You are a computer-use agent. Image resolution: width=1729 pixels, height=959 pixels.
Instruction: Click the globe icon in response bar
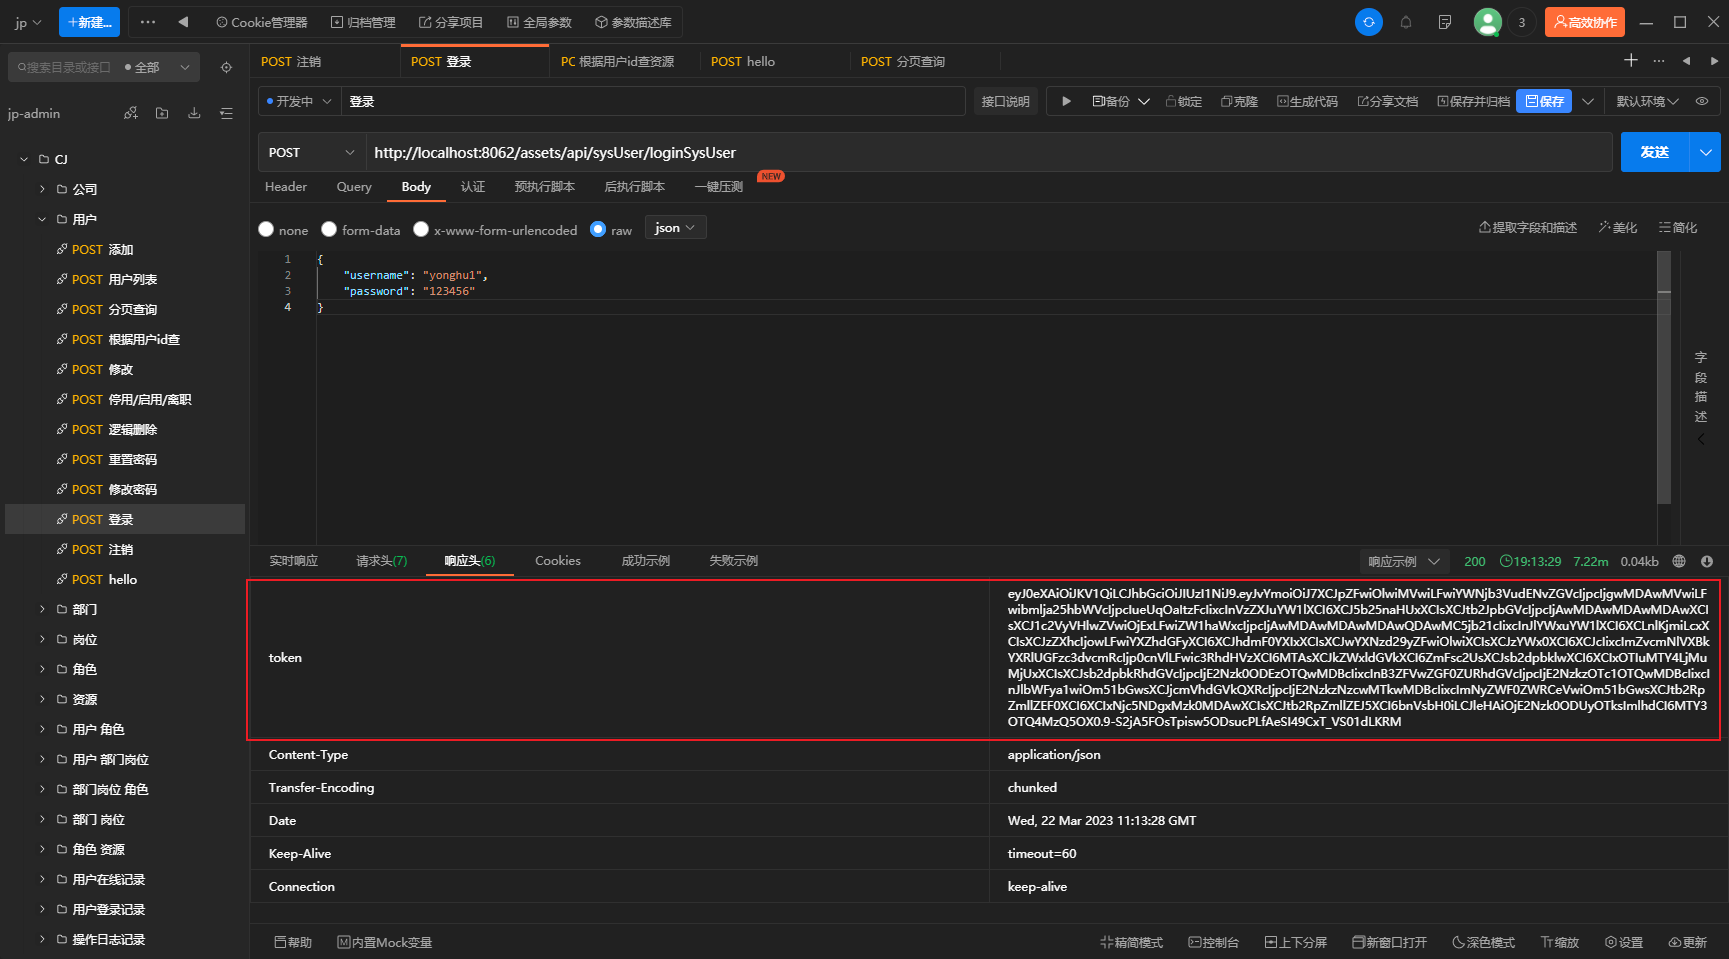click(x=1679, y=561)
